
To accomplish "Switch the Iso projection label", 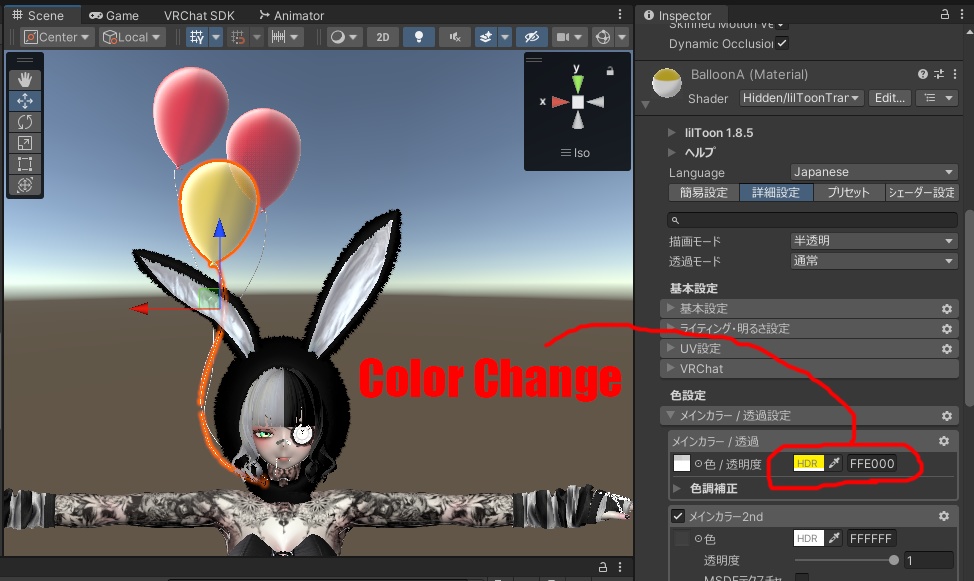I will [x=575, y=153].
